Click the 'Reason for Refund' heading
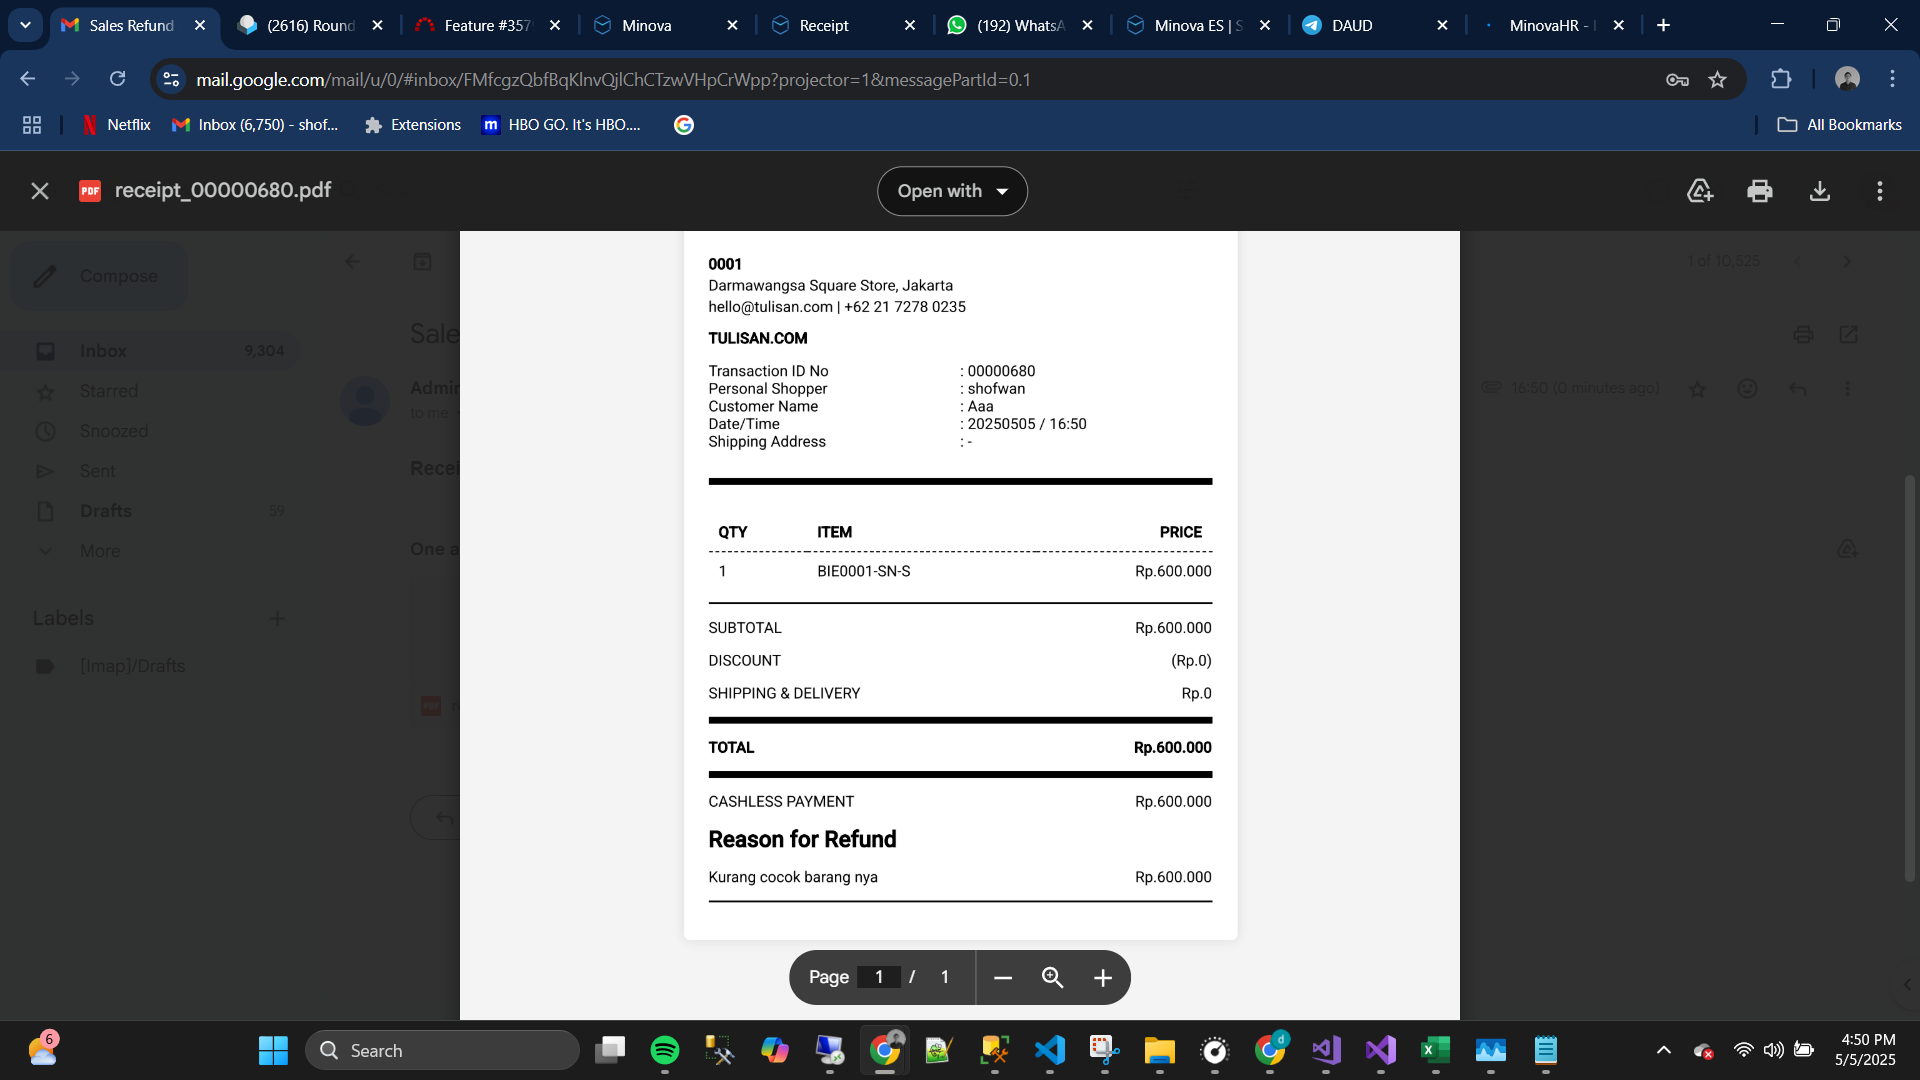The image size is (1920, 1080). pyautogui.click(x=802, y=840)
